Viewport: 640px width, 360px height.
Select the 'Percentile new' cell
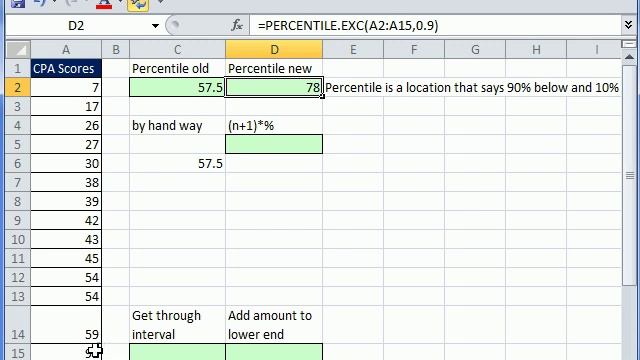[274, 68]
